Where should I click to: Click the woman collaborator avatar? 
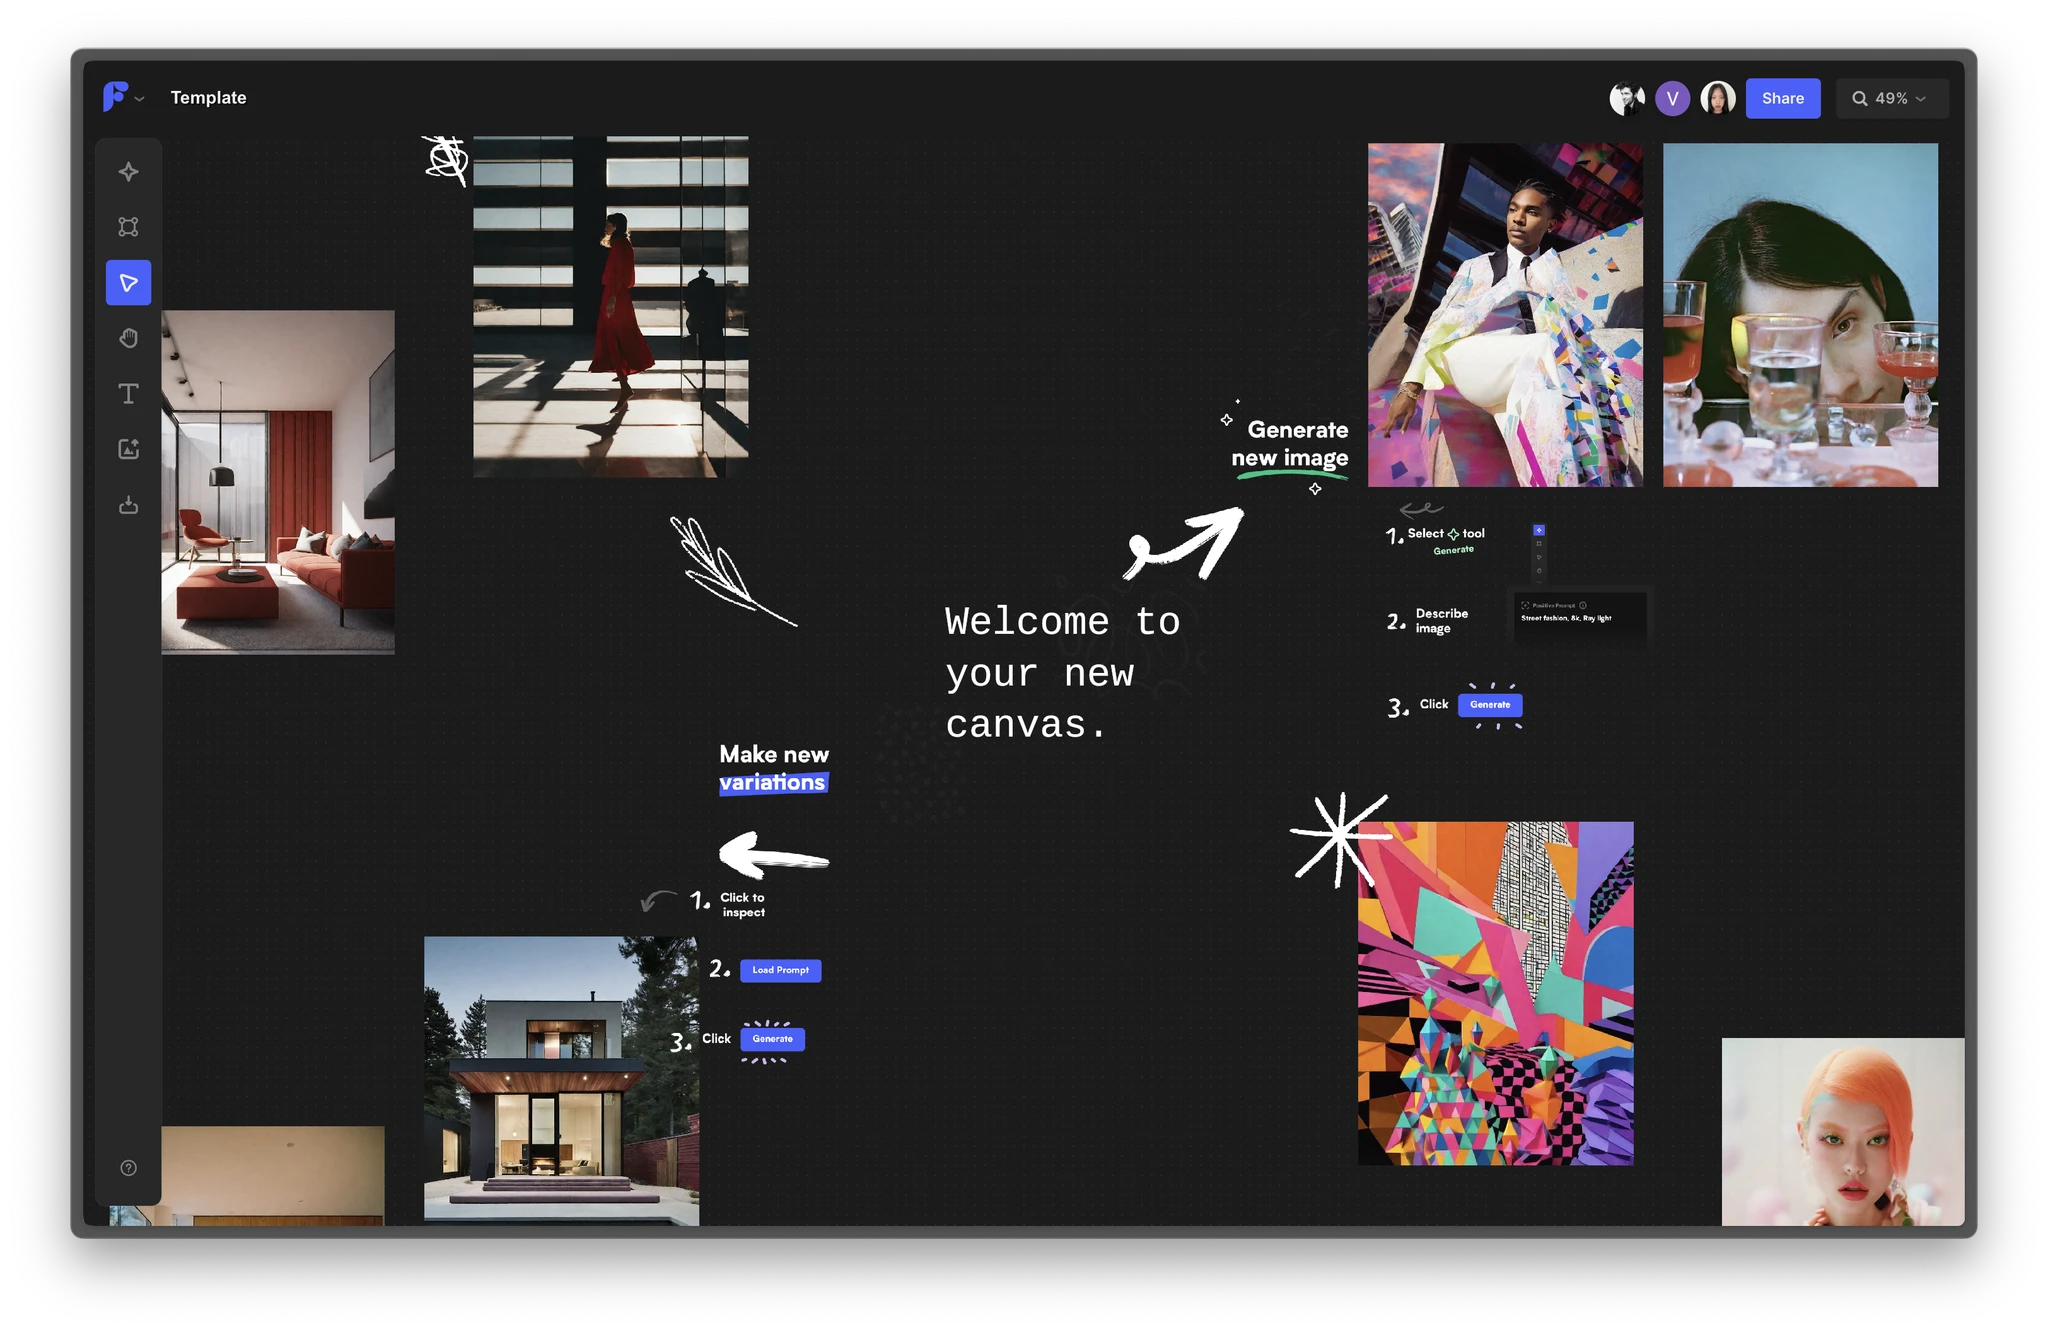pyautogui.click(x=1717, y=98)
